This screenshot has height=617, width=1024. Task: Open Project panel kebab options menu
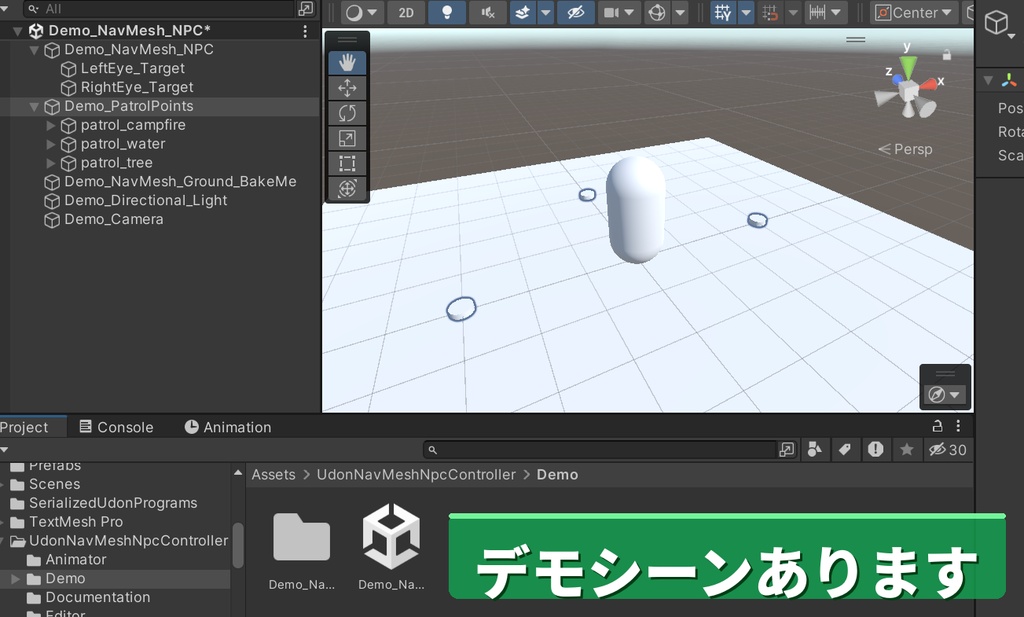pos(958,426)
